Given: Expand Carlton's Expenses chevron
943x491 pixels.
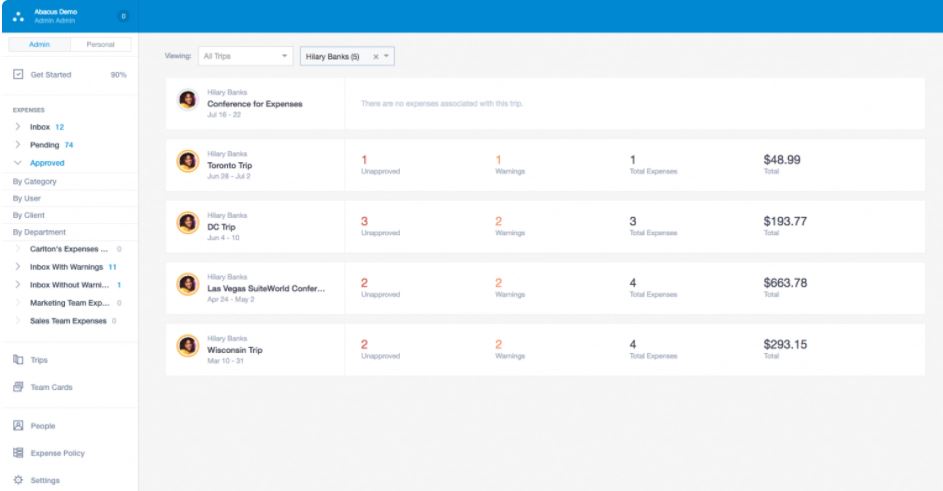Looking at the screenshot, I should tap(17, 249).
